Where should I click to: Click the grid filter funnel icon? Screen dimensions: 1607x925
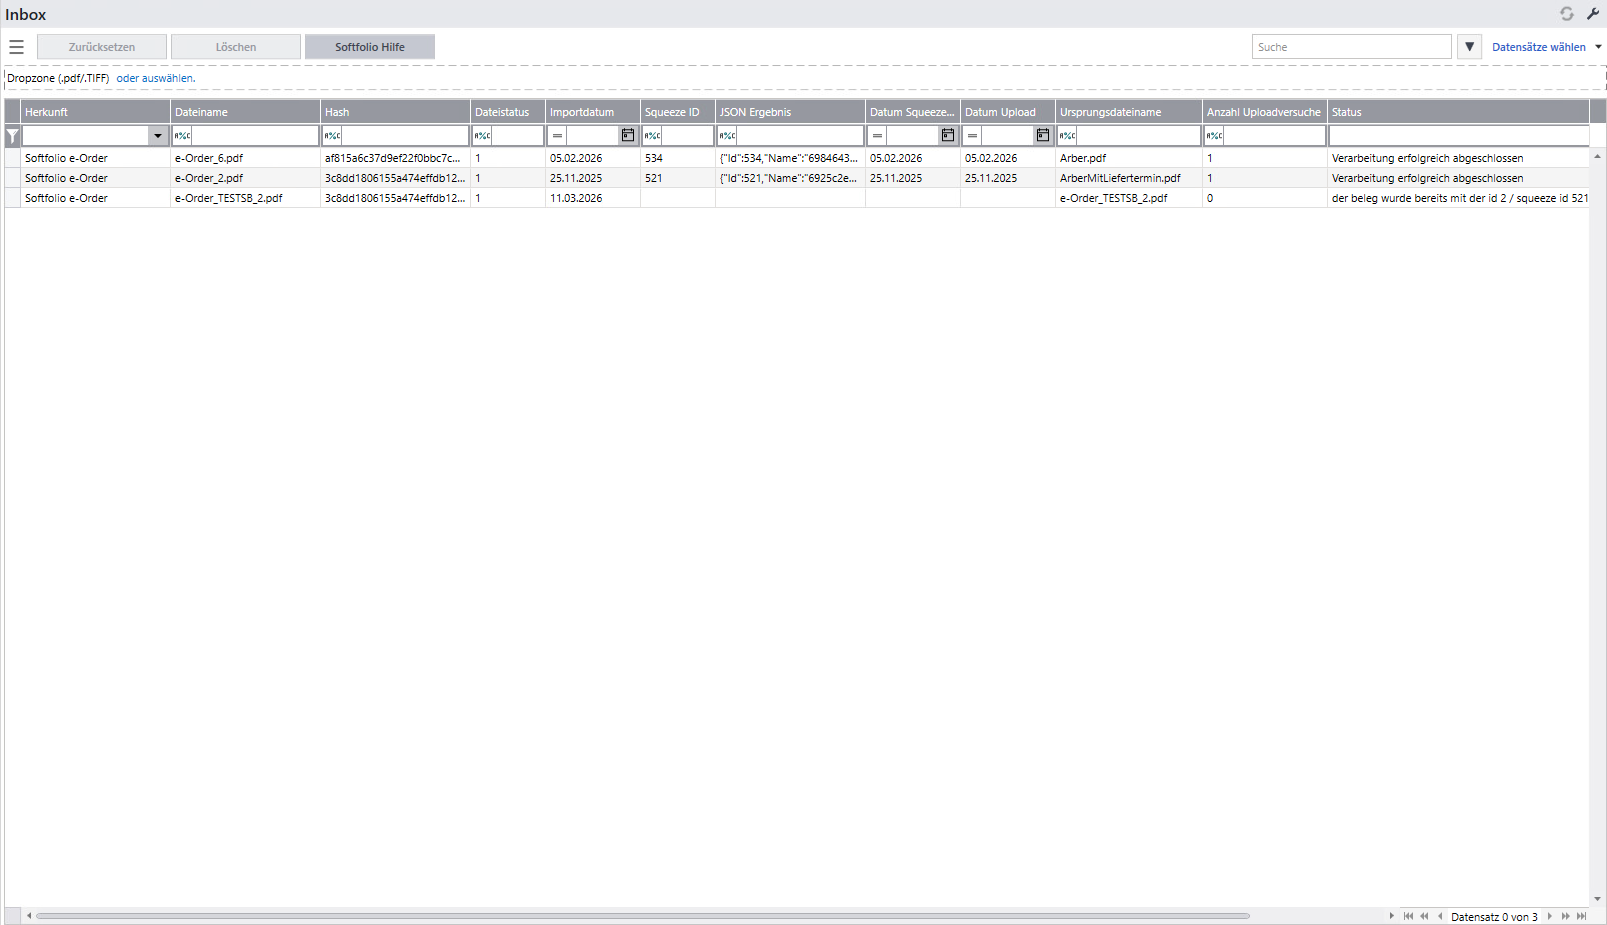[12, 136]
